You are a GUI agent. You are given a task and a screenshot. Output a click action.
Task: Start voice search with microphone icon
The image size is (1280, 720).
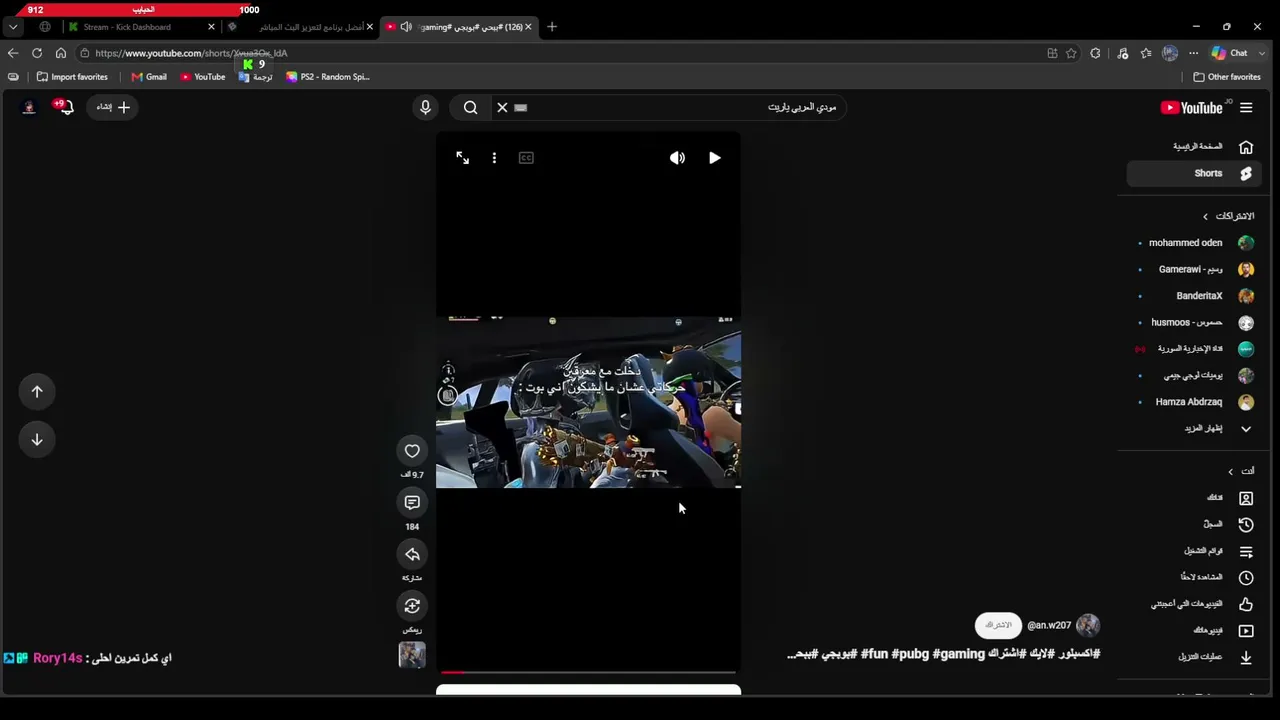pyautogui.click(x=425, y=107)
